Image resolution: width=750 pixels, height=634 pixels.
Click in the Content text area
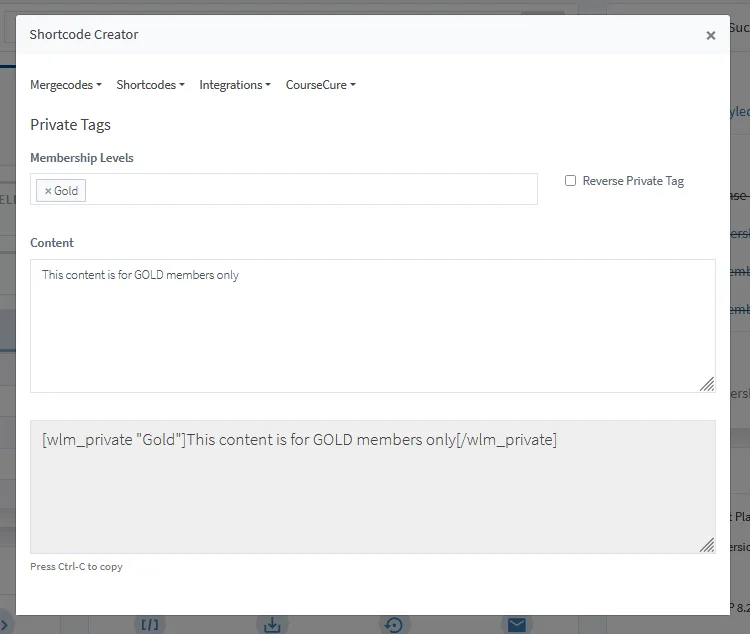tap(373, 326)
